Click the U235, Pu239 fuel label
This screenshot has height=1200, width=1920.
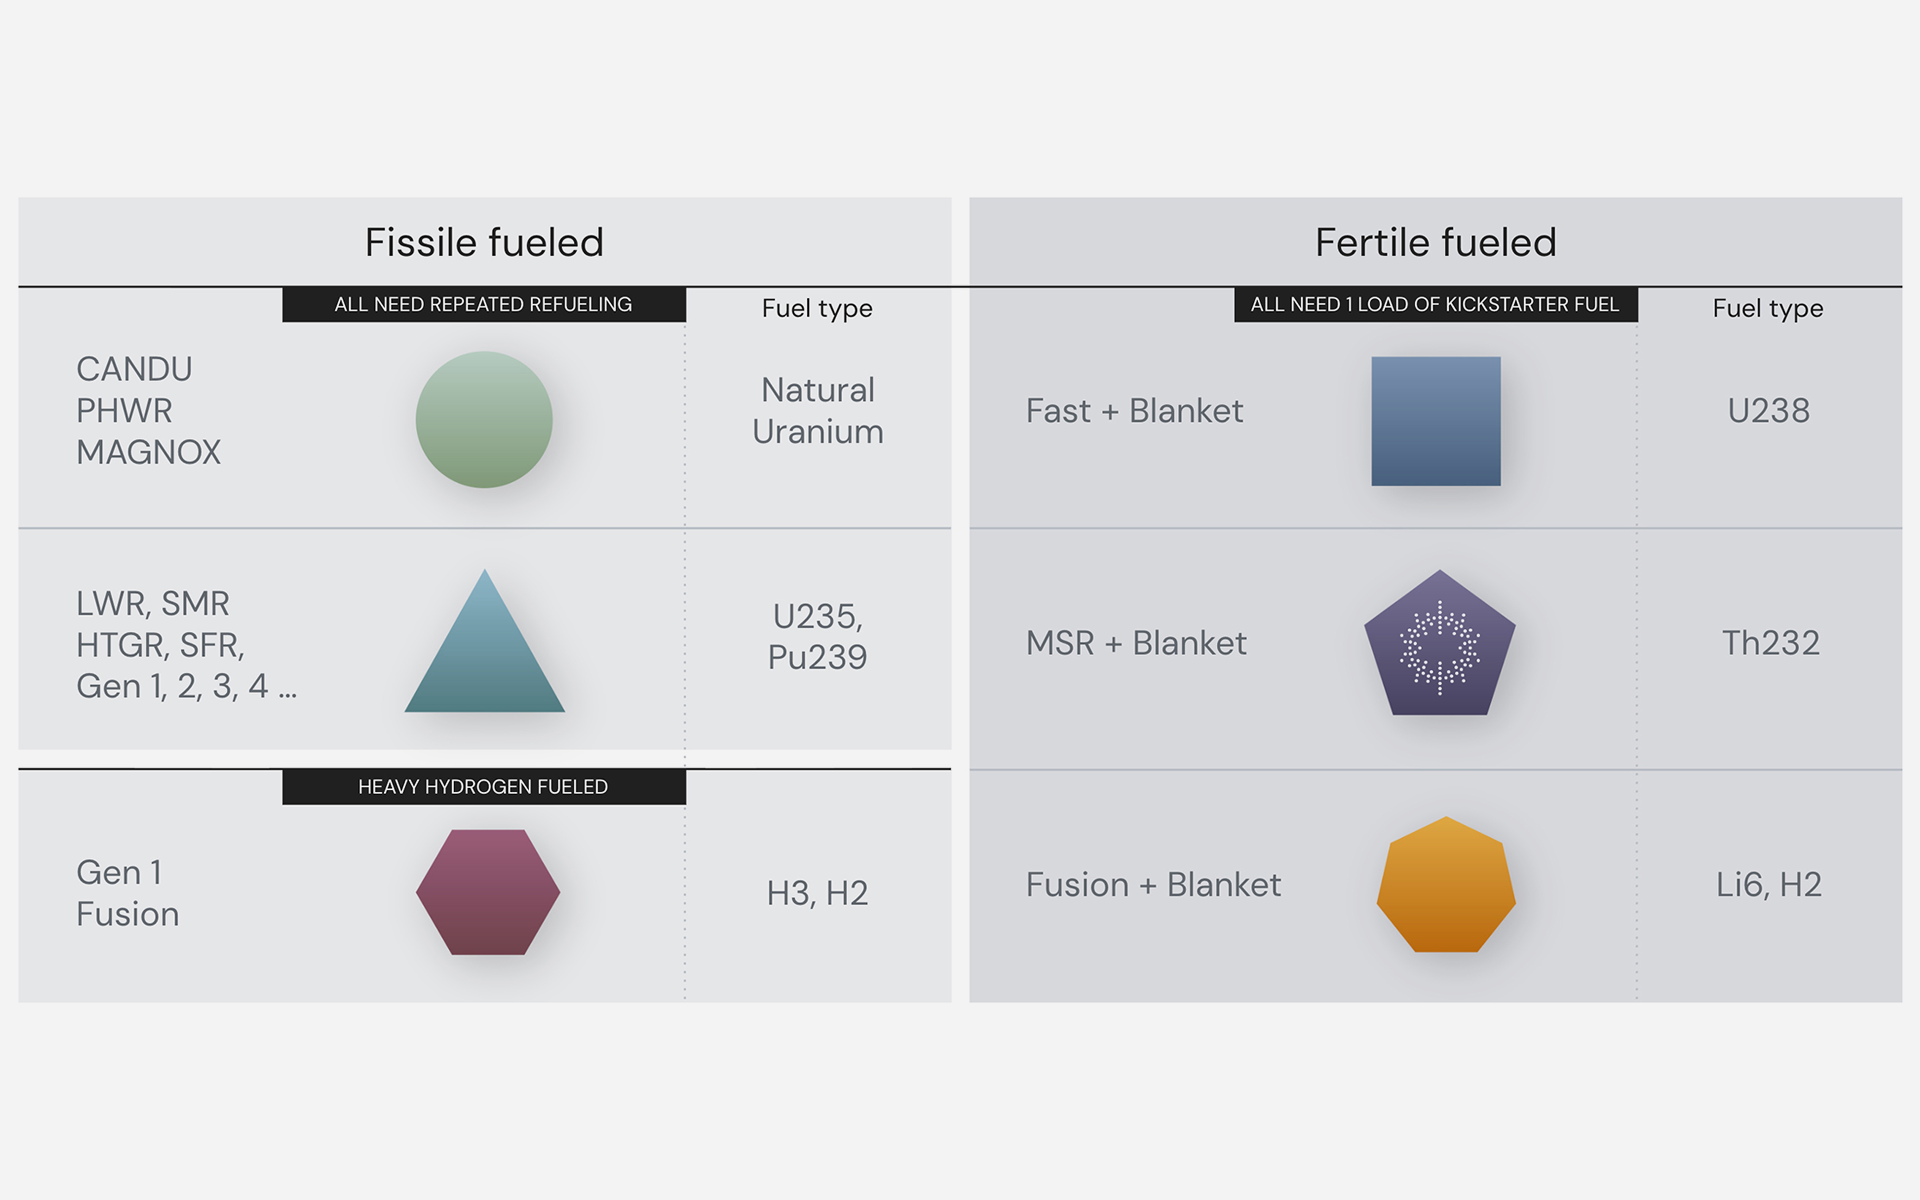pos(817,636)
